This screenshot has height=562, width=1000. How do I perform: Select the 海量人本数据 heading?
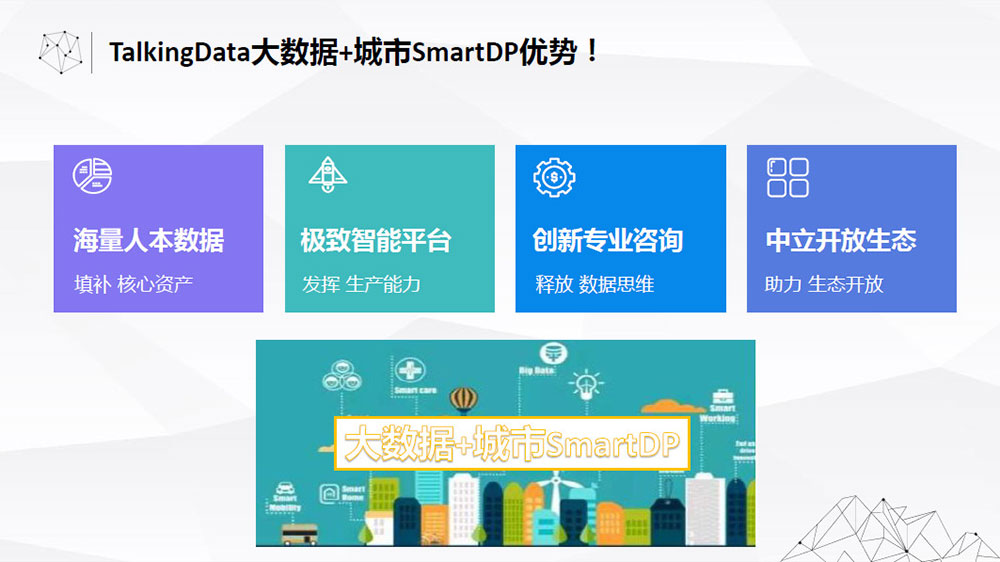click(x=149, y=240)
